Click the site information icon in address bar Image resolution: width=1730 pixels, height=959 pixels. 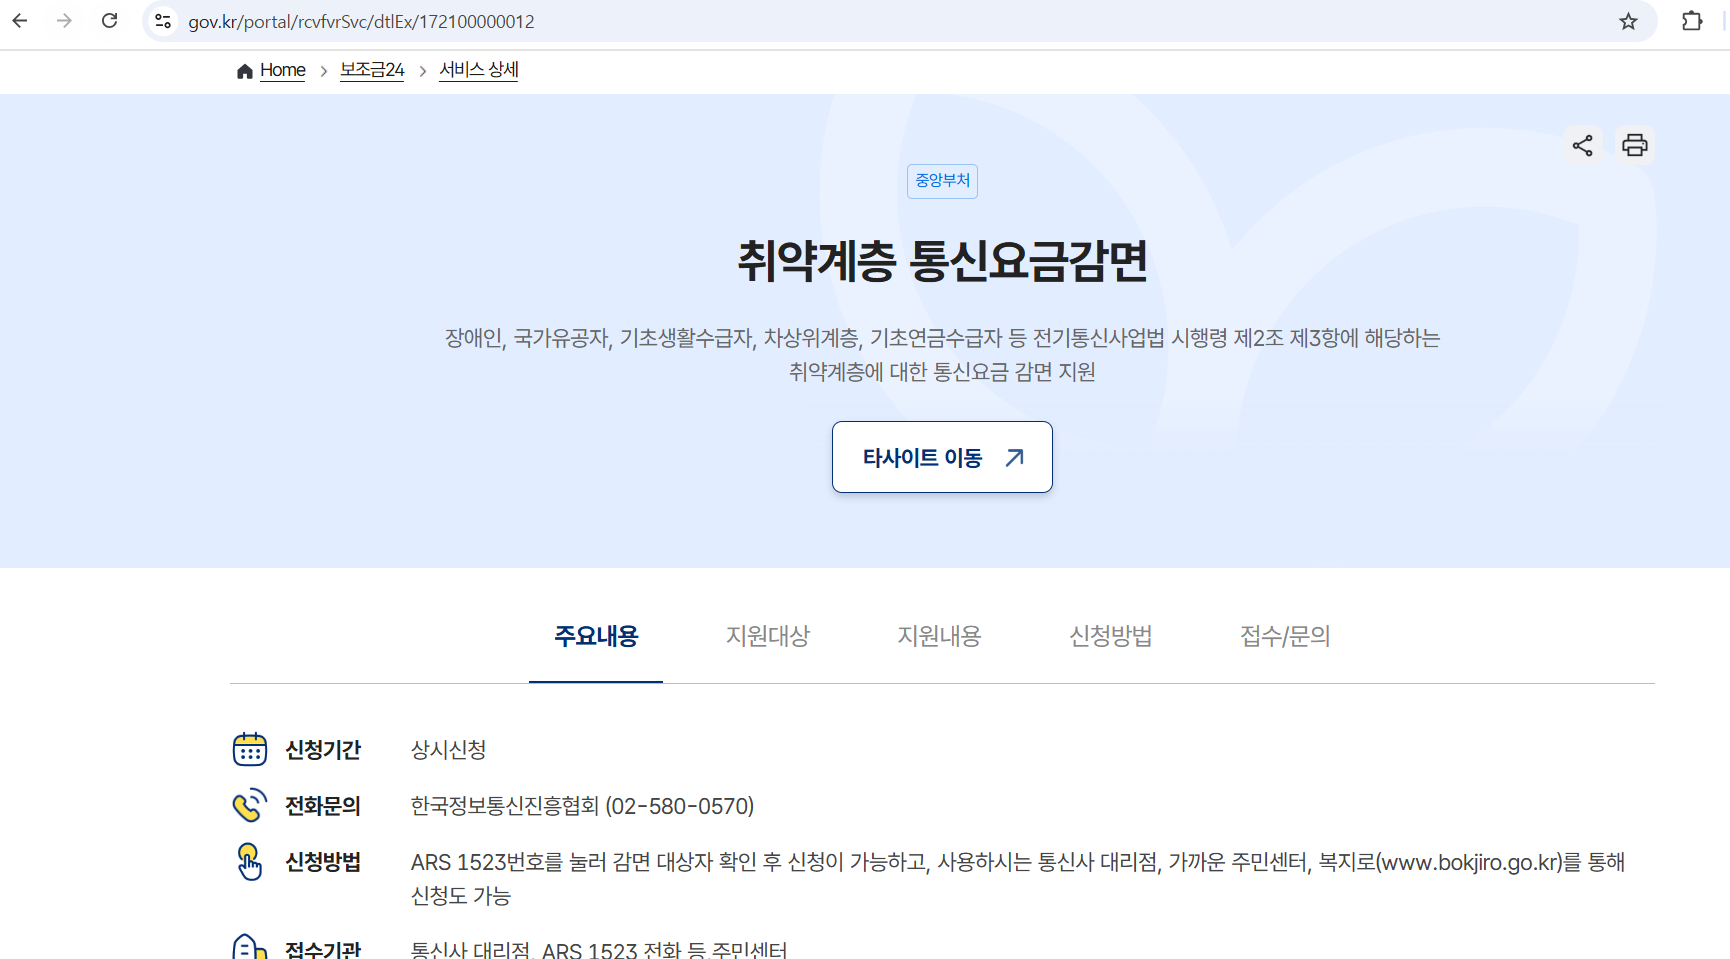point(162,20)
